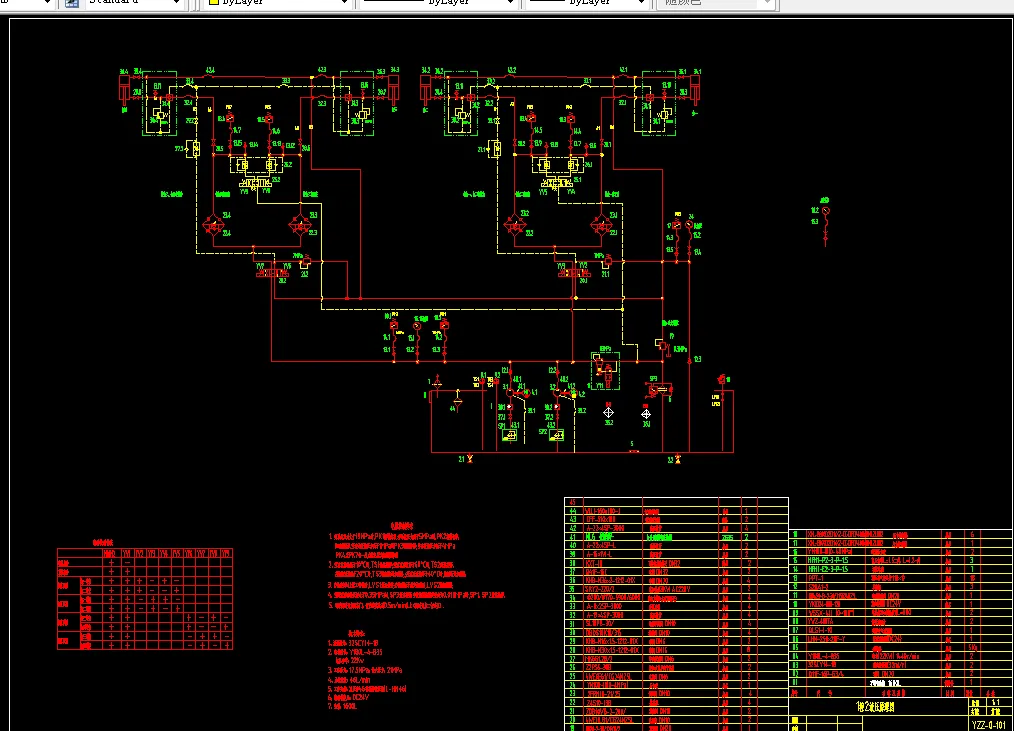Select the YV1 column header in solenoid table
Viewport: 1014px width, 731px height.
127,554
